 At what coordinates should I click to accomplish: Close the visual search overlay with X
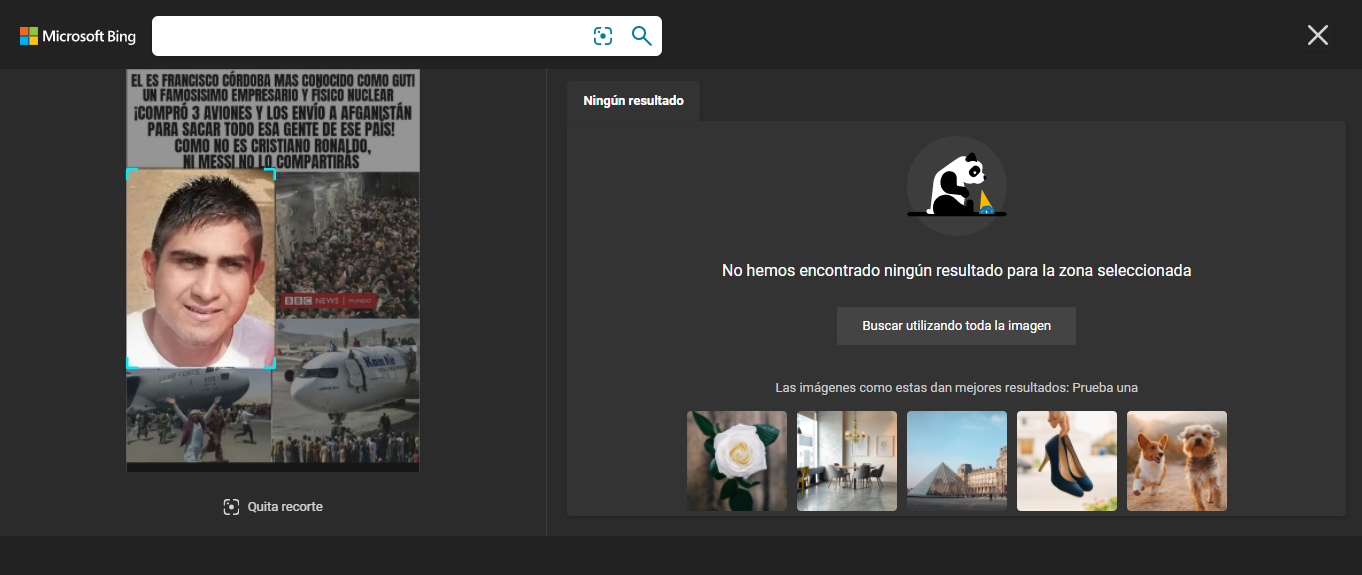tap(1318, 35)
